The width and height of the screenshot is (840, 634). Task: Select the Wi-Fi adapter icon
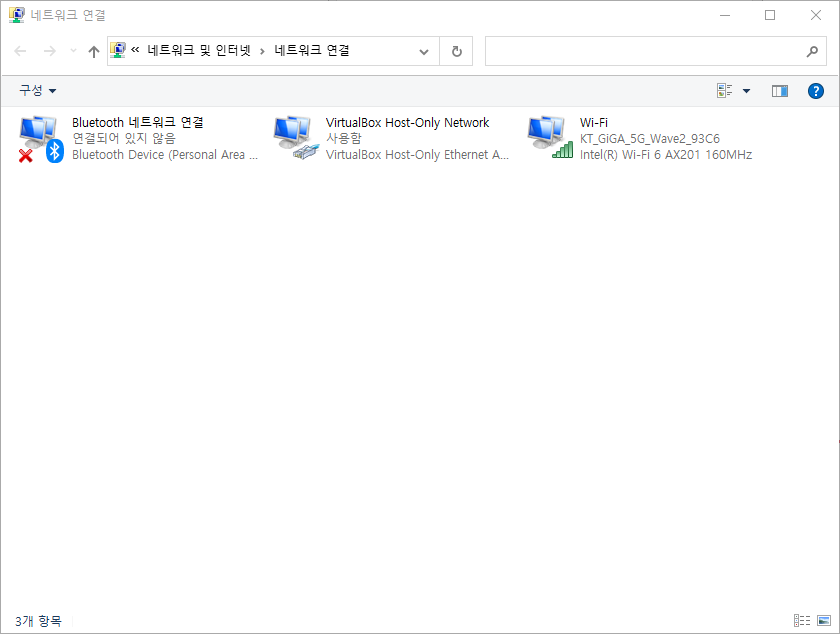(550, 137)
